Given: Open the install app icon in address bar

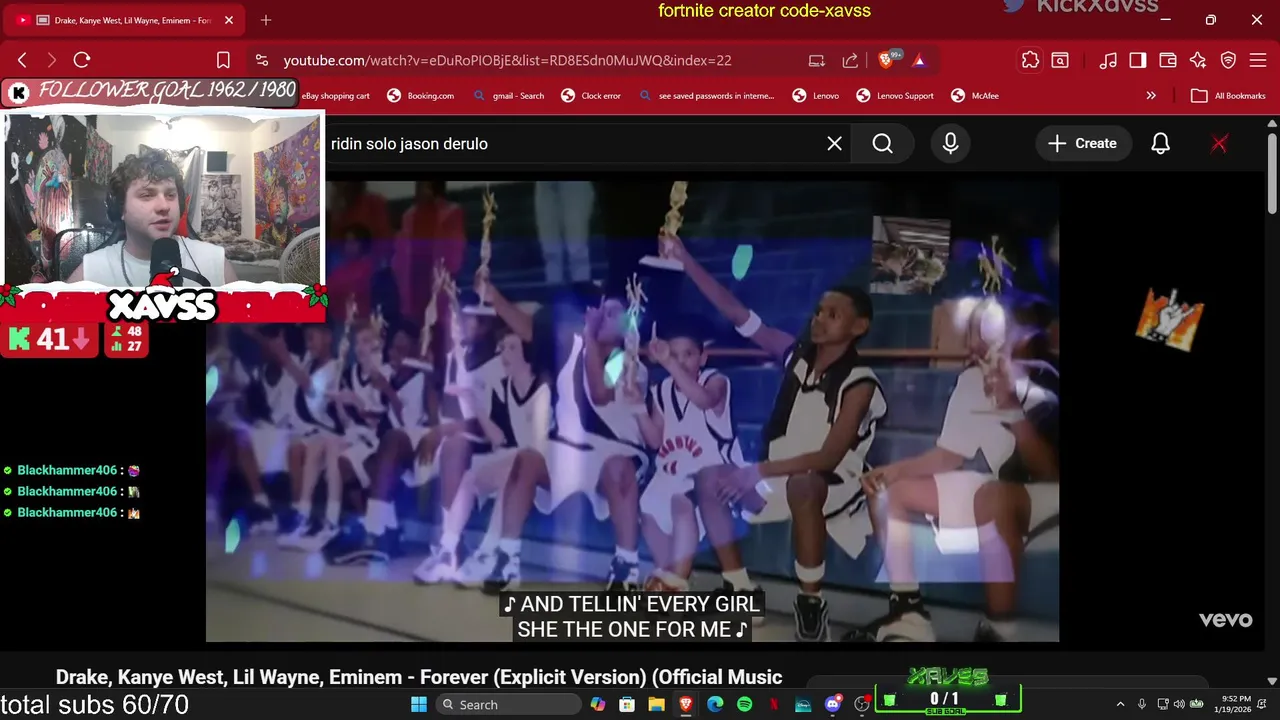Looking at the screenshot, I should pyautogui.click(x=817, y=60).
